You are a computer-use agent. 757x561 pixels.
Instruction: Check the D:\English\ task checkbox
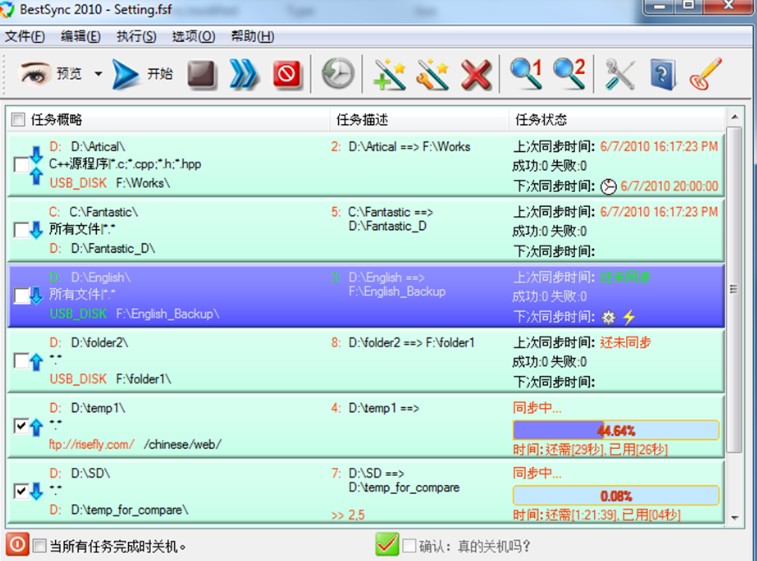(21, 295)
